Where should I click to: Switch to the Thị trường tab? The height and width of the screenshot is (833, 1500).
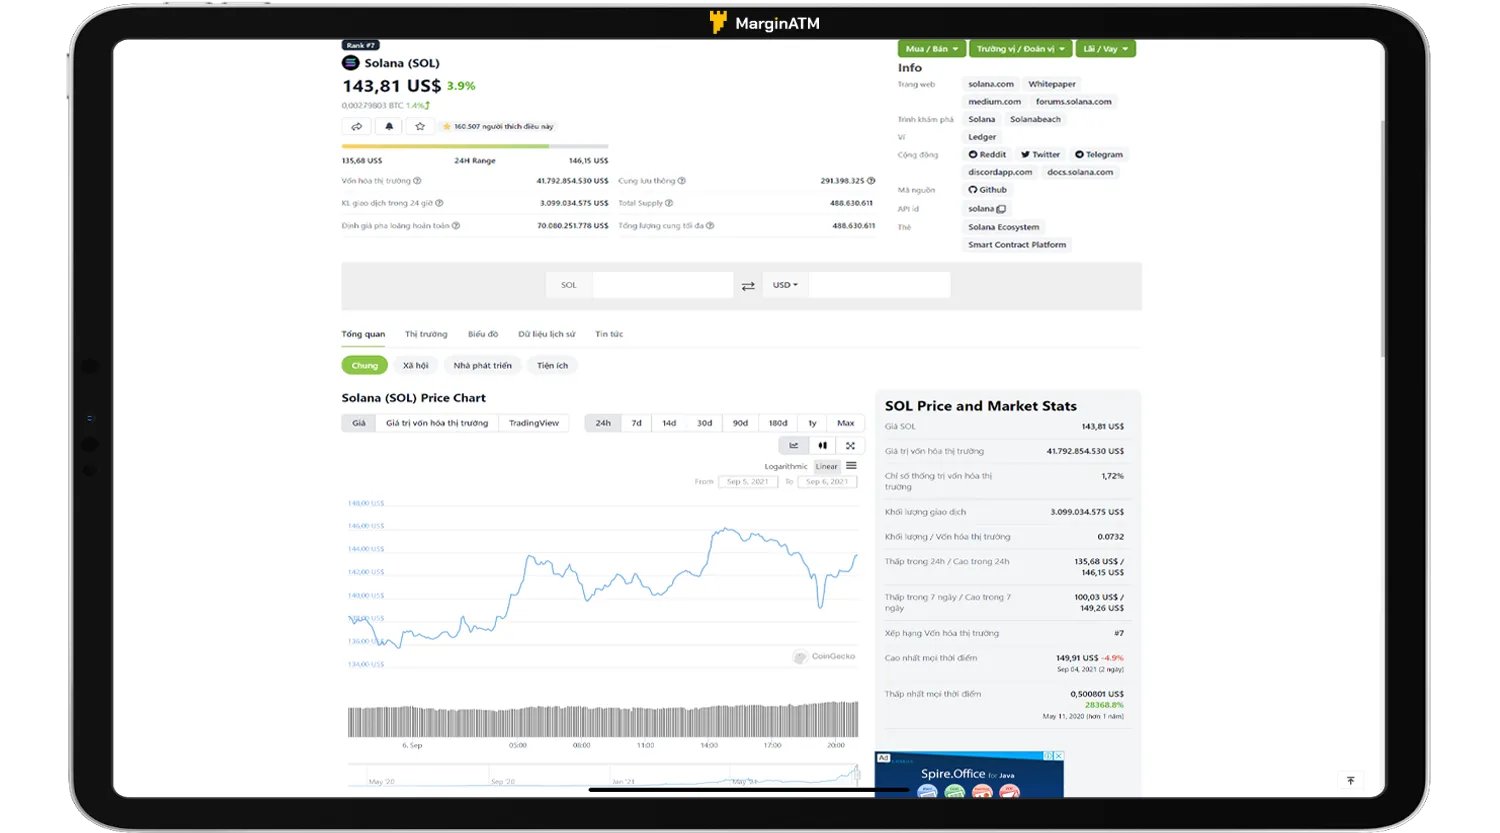tap(426, 334)
